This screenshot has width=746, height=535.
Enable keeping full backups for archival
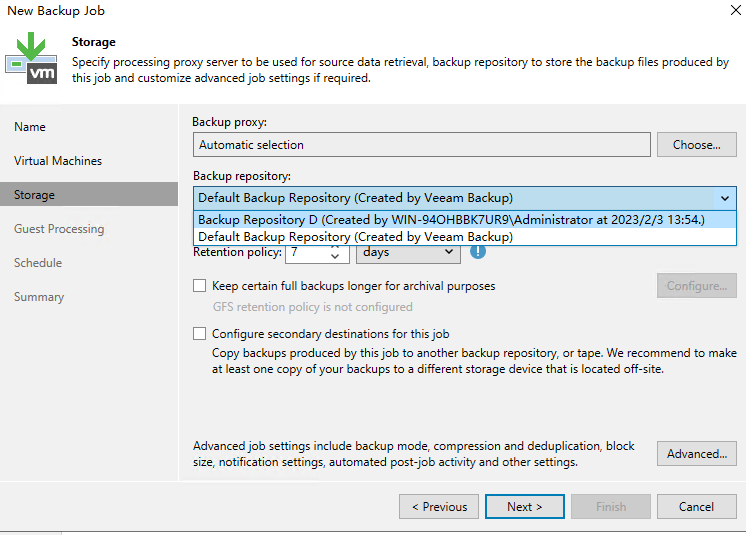(199, 285)
